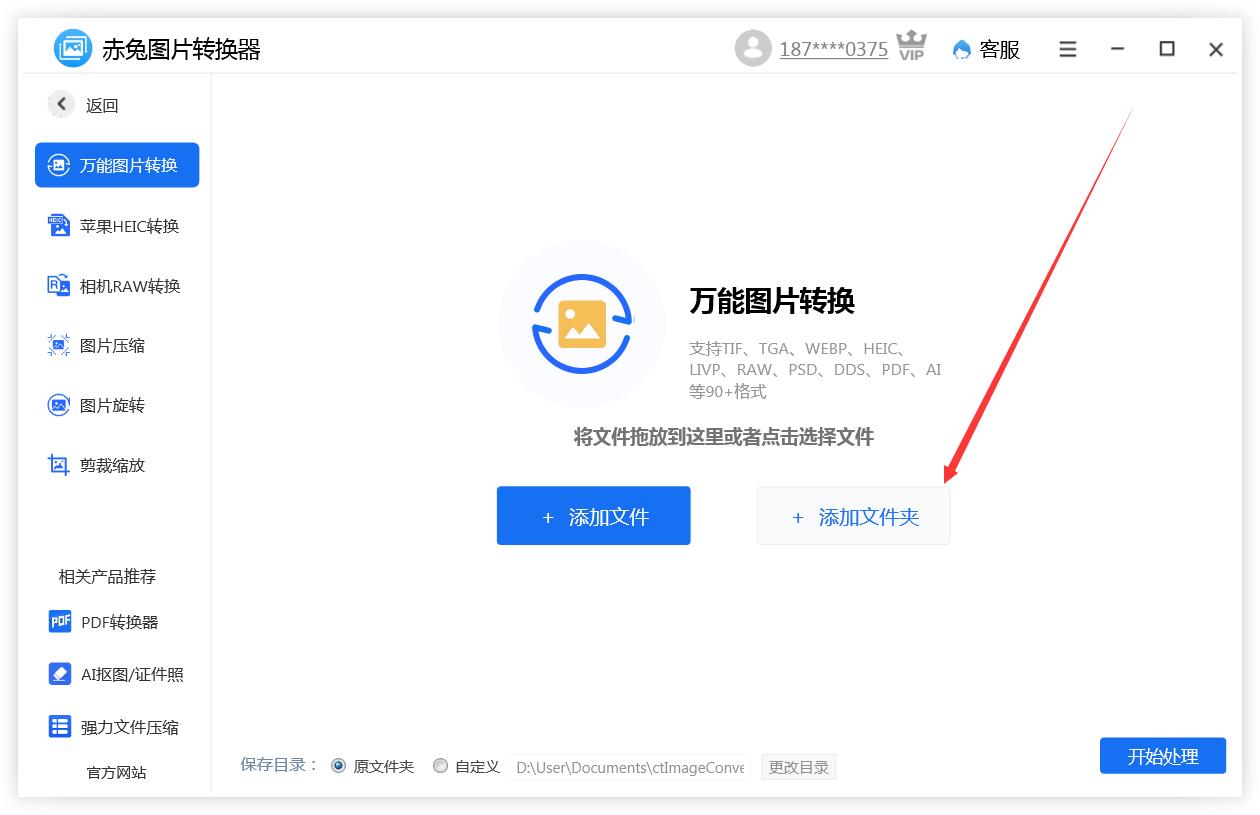1260x815 pixels.
Task: Minimize the window
Action: (x=1117, y=49)
